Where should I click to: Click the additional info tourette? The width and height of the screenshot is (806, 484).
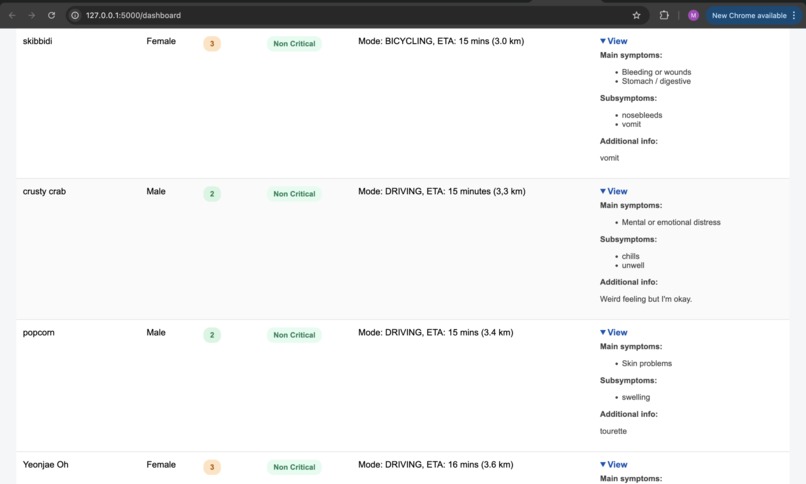coord(613,431)
